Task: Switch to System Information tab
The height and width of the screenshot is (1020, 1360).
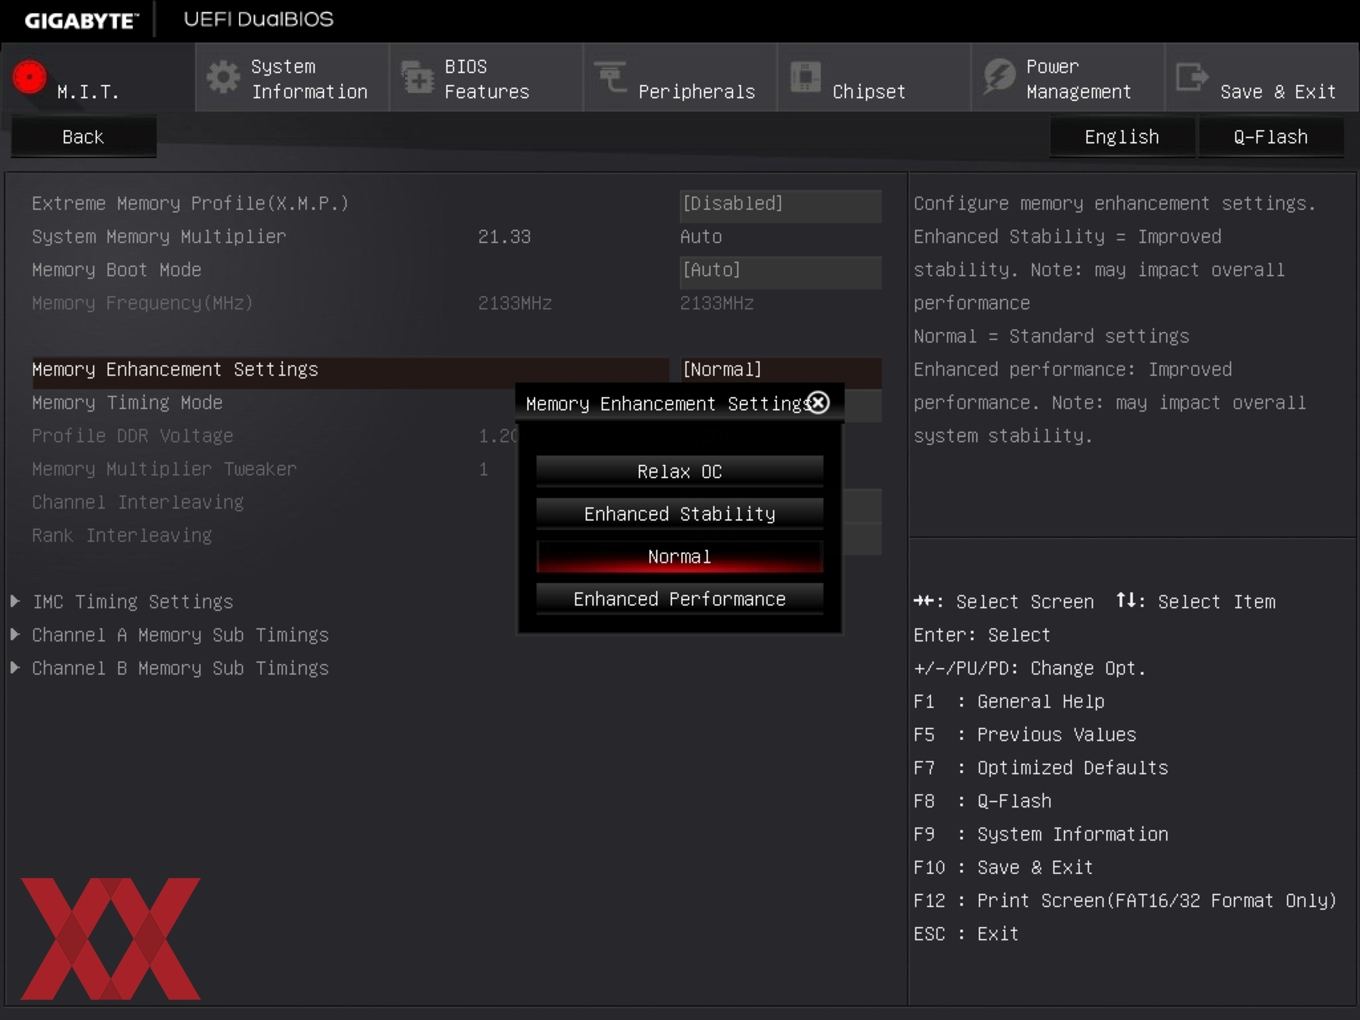Action: click(x=292, y=78)
